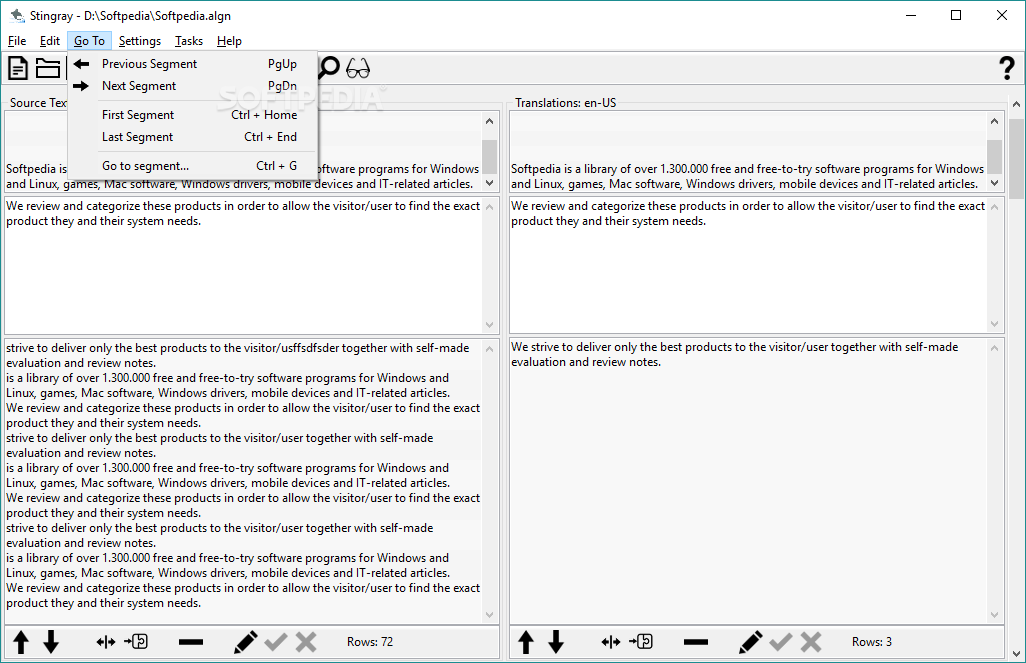Click the open folder toolbar icon

point(48,68)
